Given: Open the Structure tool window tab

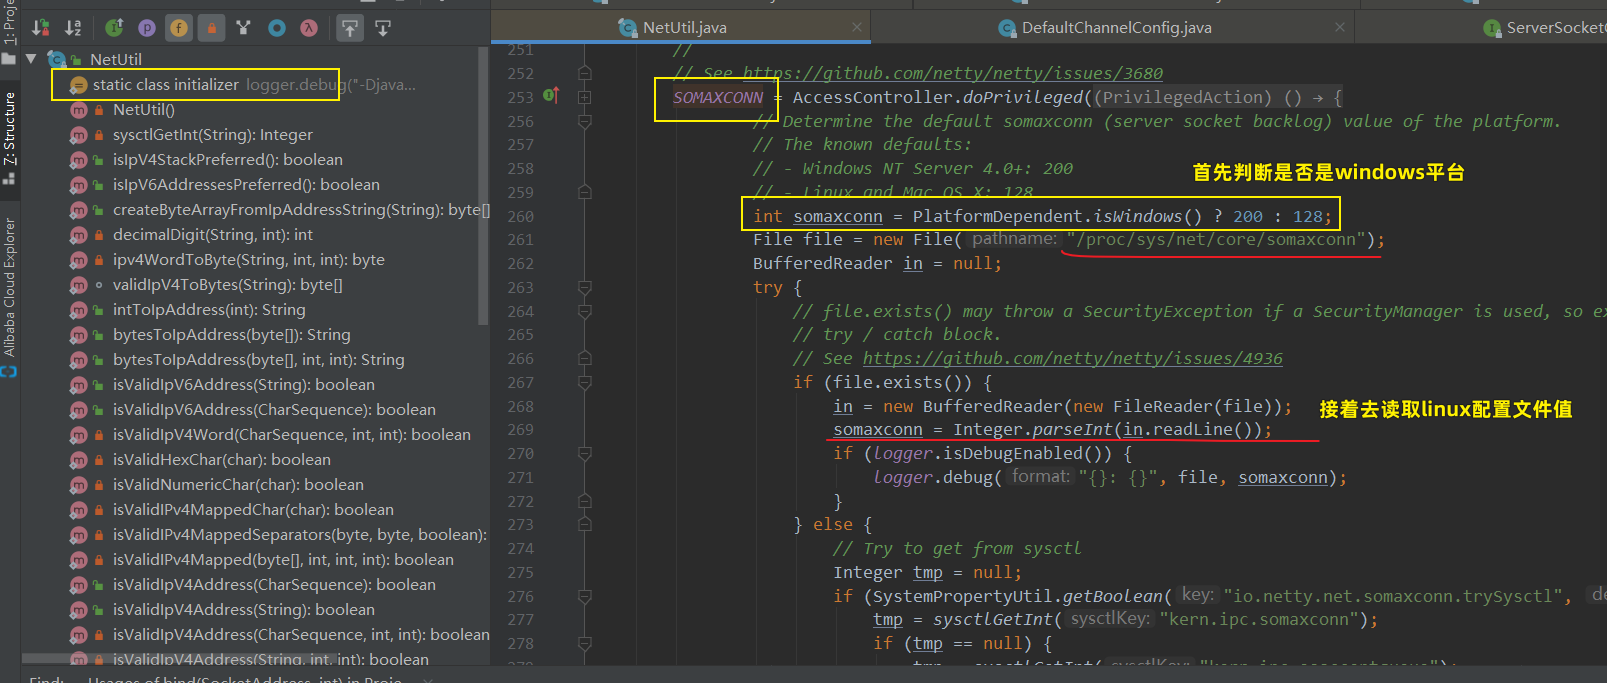Looking at the screenshot, I should pos(9,138).
